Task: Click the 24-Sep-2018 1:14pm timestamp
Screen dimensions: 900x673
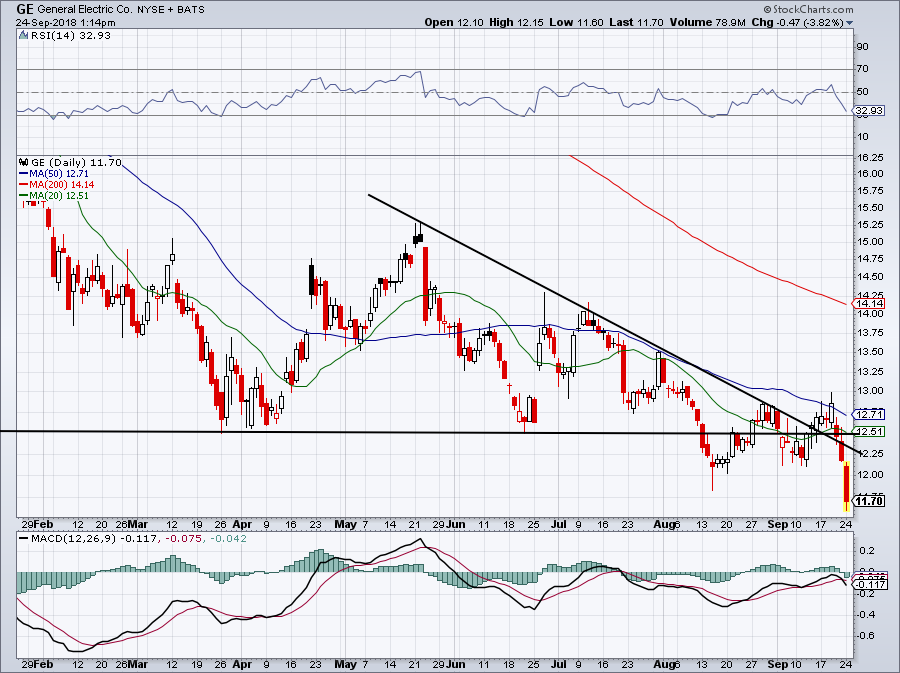Action: [65, 23]
